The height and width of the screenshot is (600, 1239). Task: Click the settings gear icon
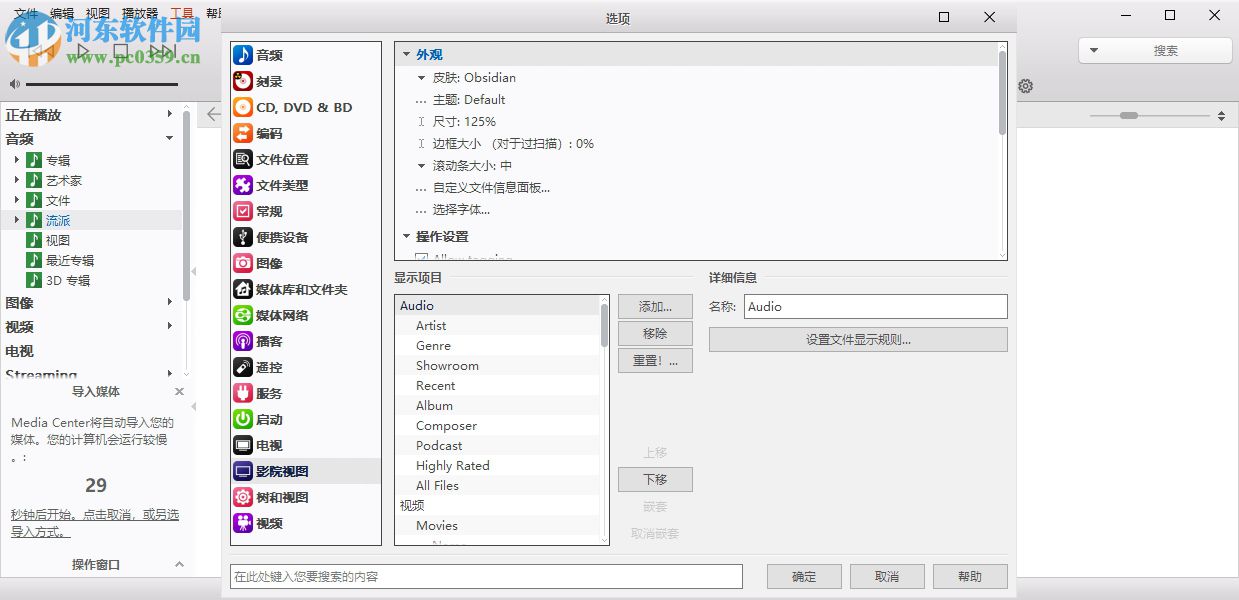[1026, 86]
